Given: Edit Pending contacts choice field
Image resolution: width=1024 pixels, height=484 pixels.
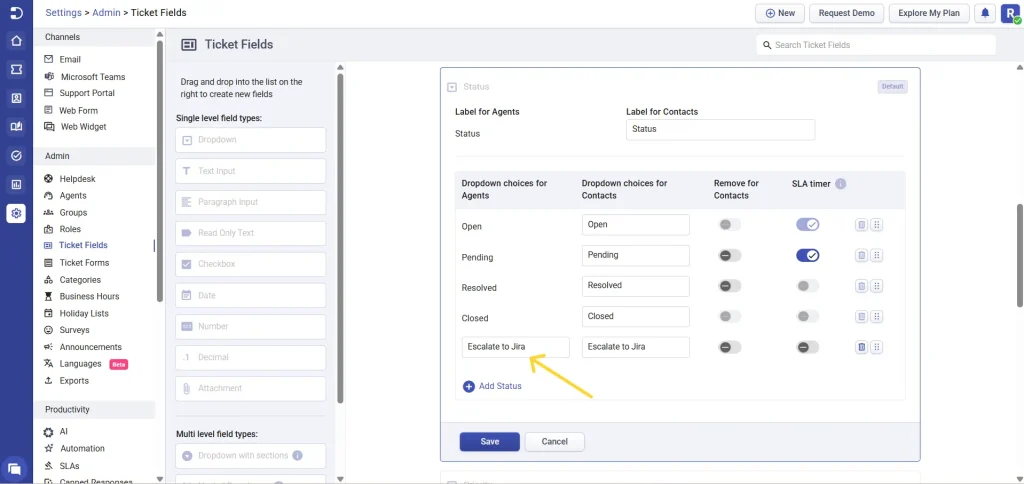Looking at the screenshot, I should (635, 255).
